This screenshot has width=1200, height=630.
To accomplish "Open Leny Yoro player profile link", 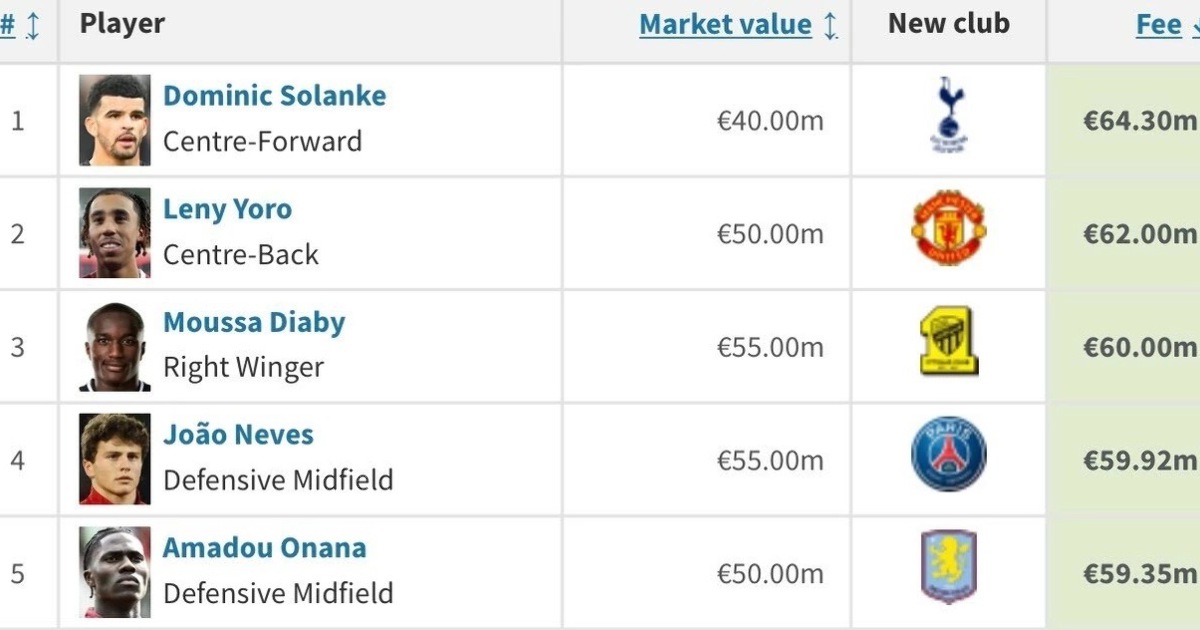I will [x=227, y=209].
